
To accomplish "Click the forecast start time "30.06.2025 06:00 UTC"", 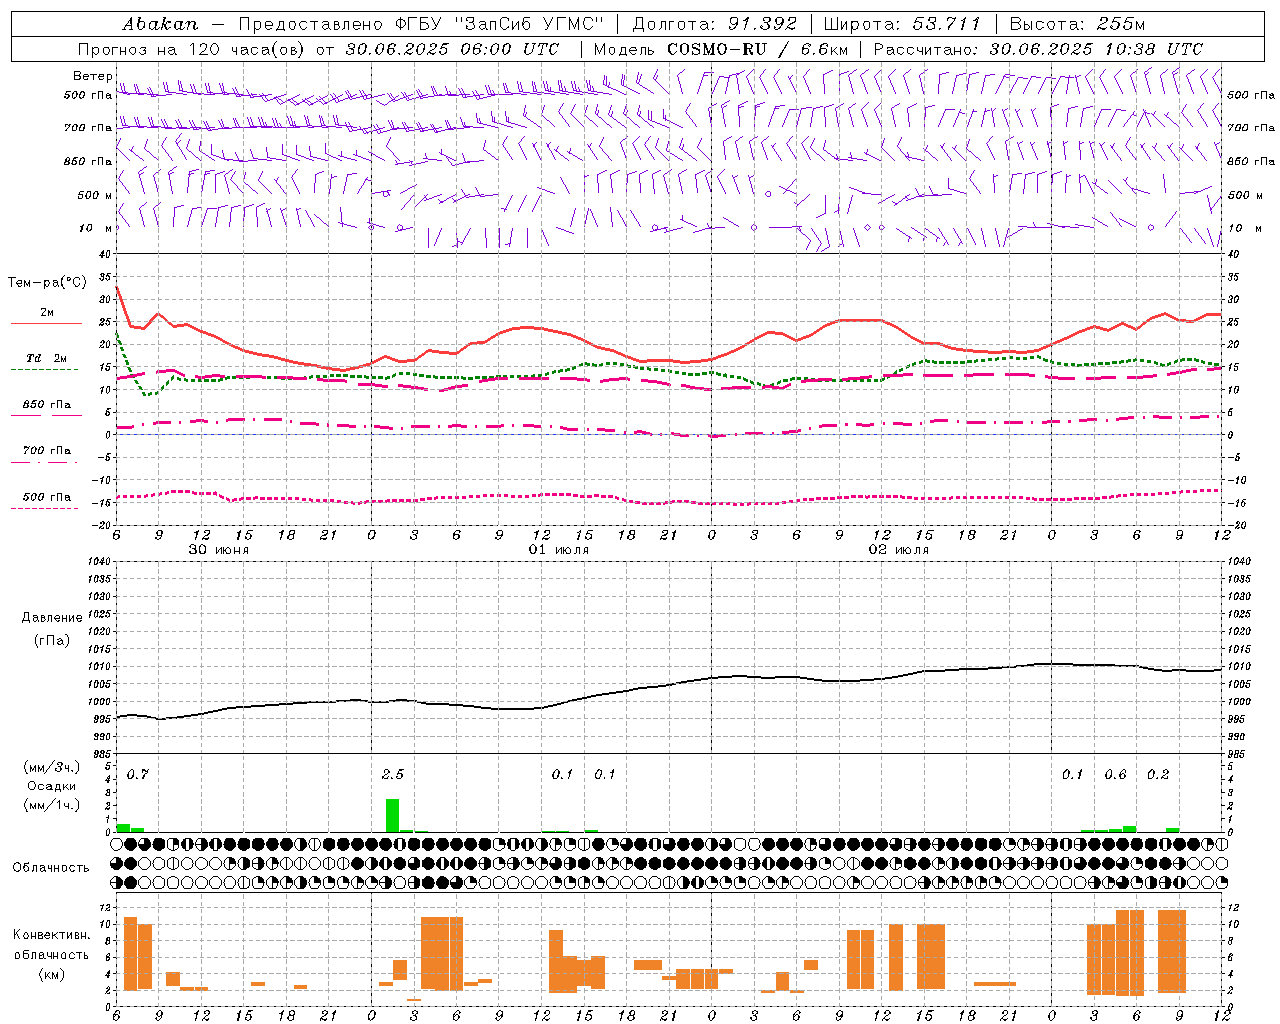I will point(452,49).
